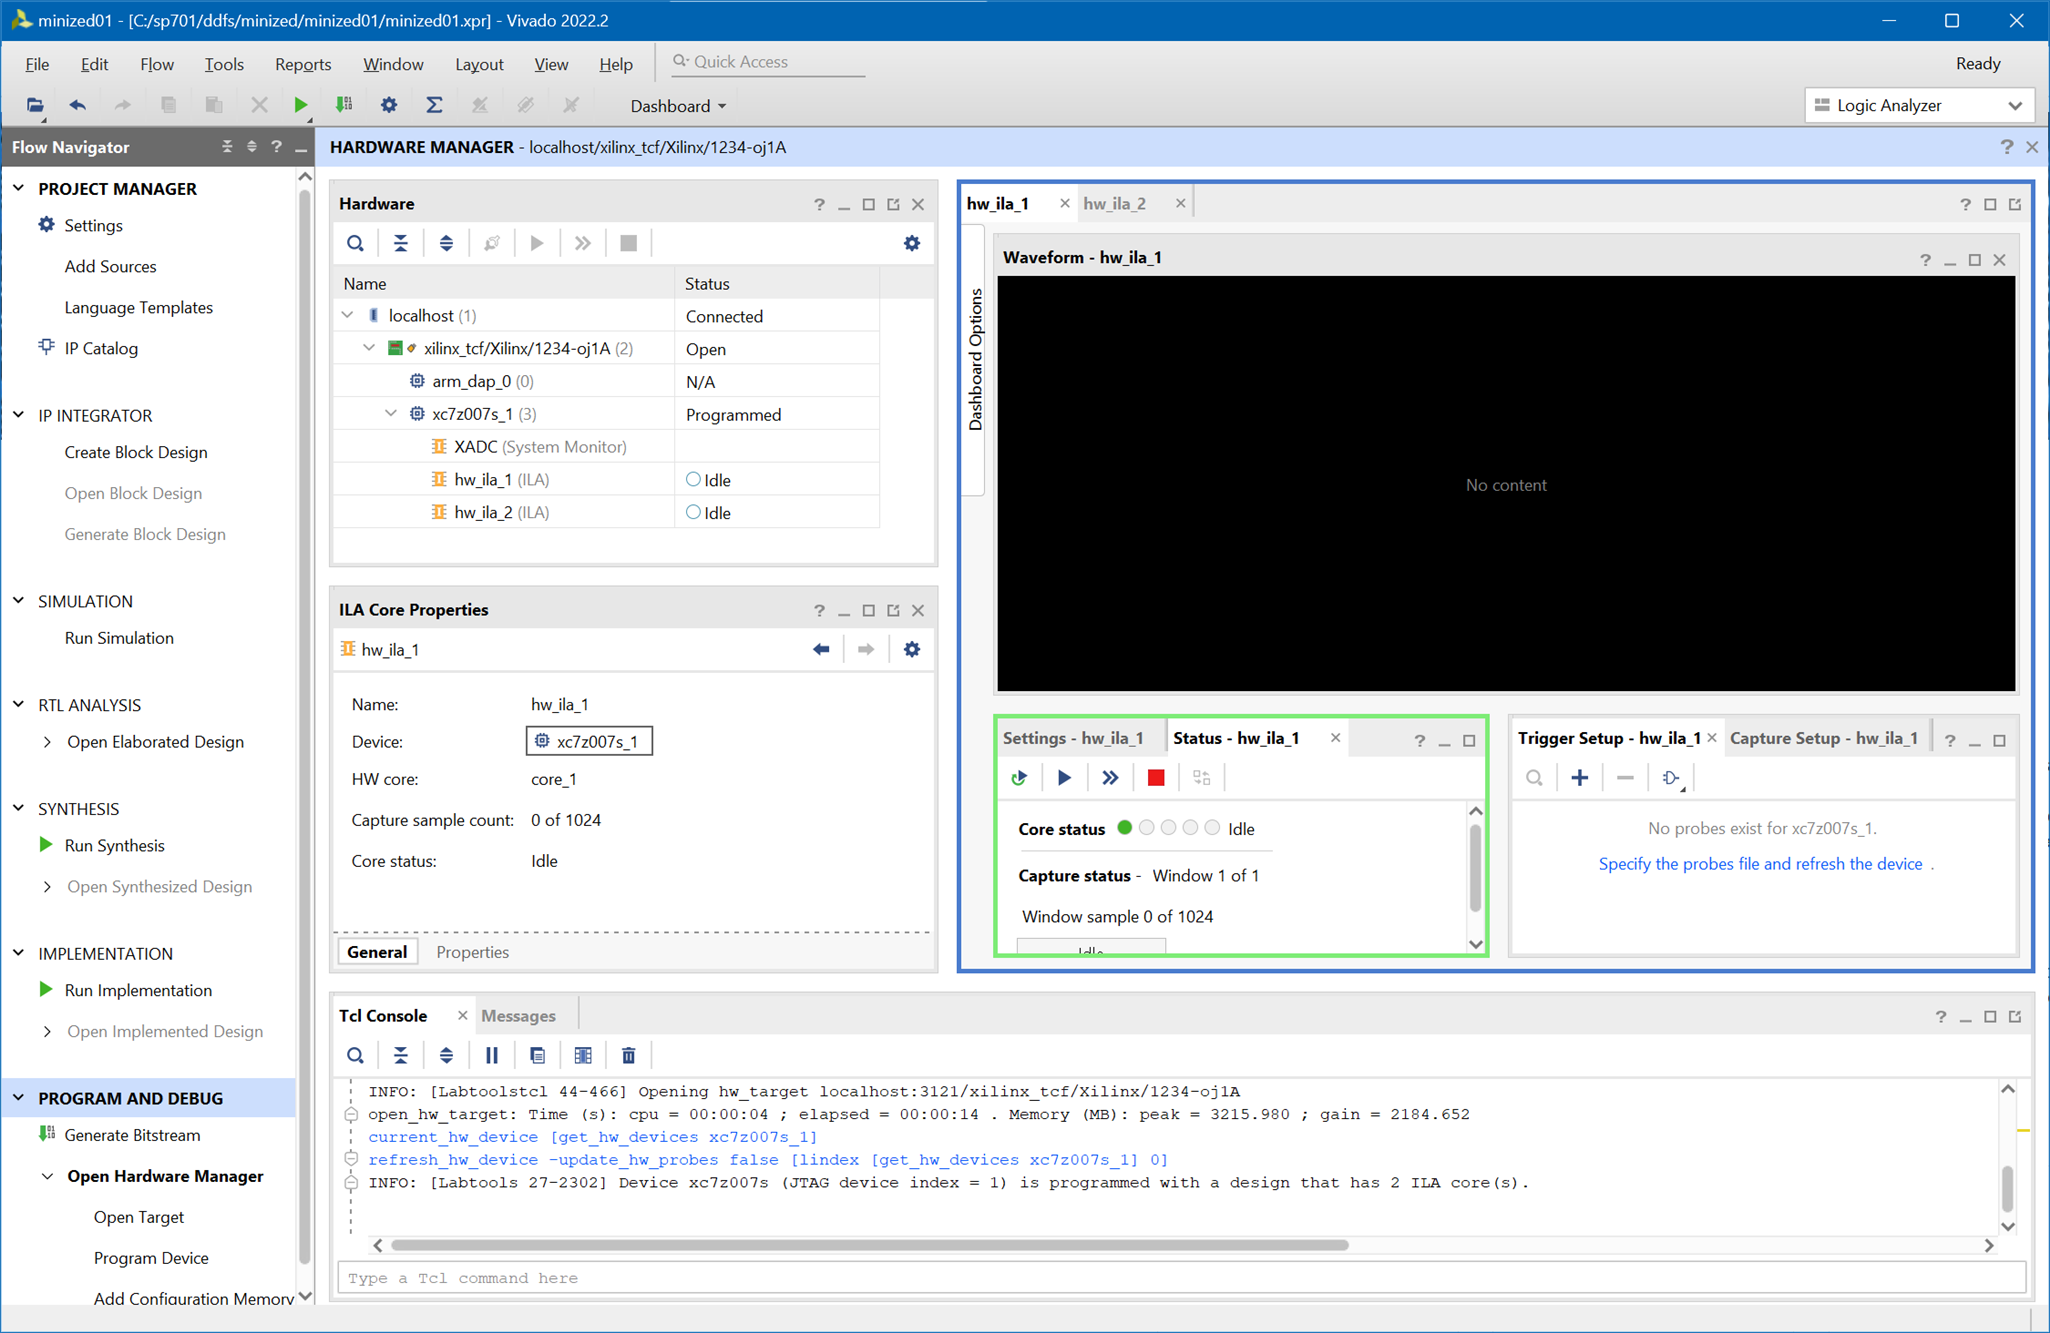This screenshot has width=2050, height=1333.
Task: Switch to Settings - hw_ila_1 tab
Action: (1073, 738)
